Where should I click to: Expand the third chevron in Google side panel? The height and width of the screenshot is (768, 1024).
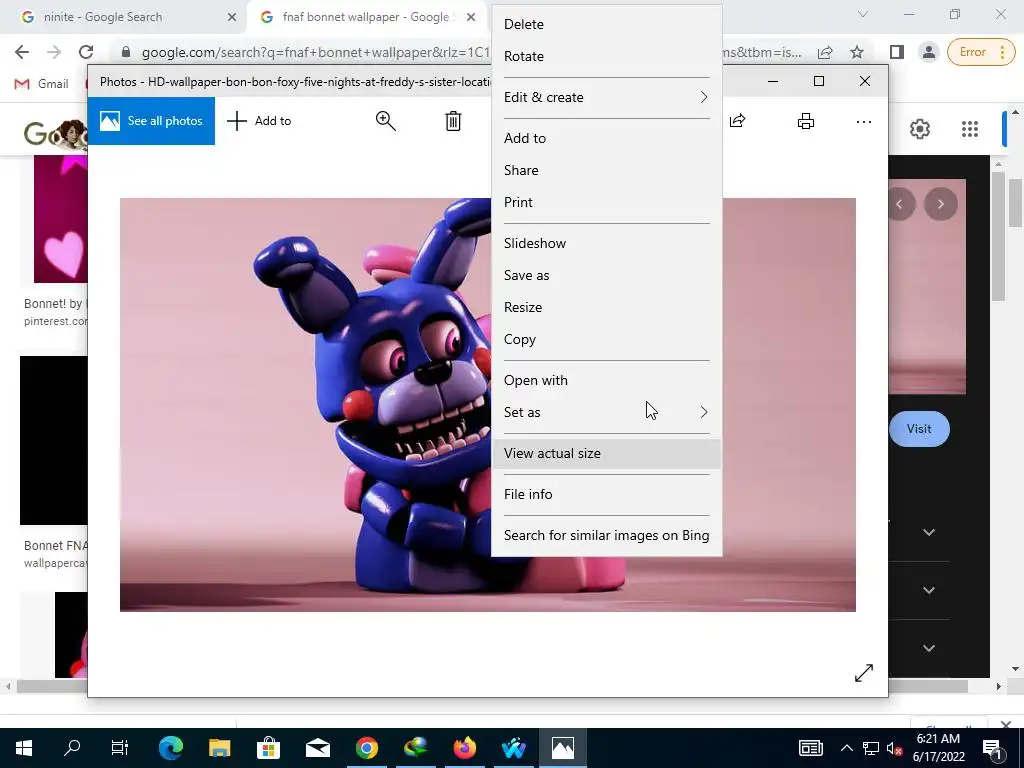pyautogui.click(x=929, y=648)
